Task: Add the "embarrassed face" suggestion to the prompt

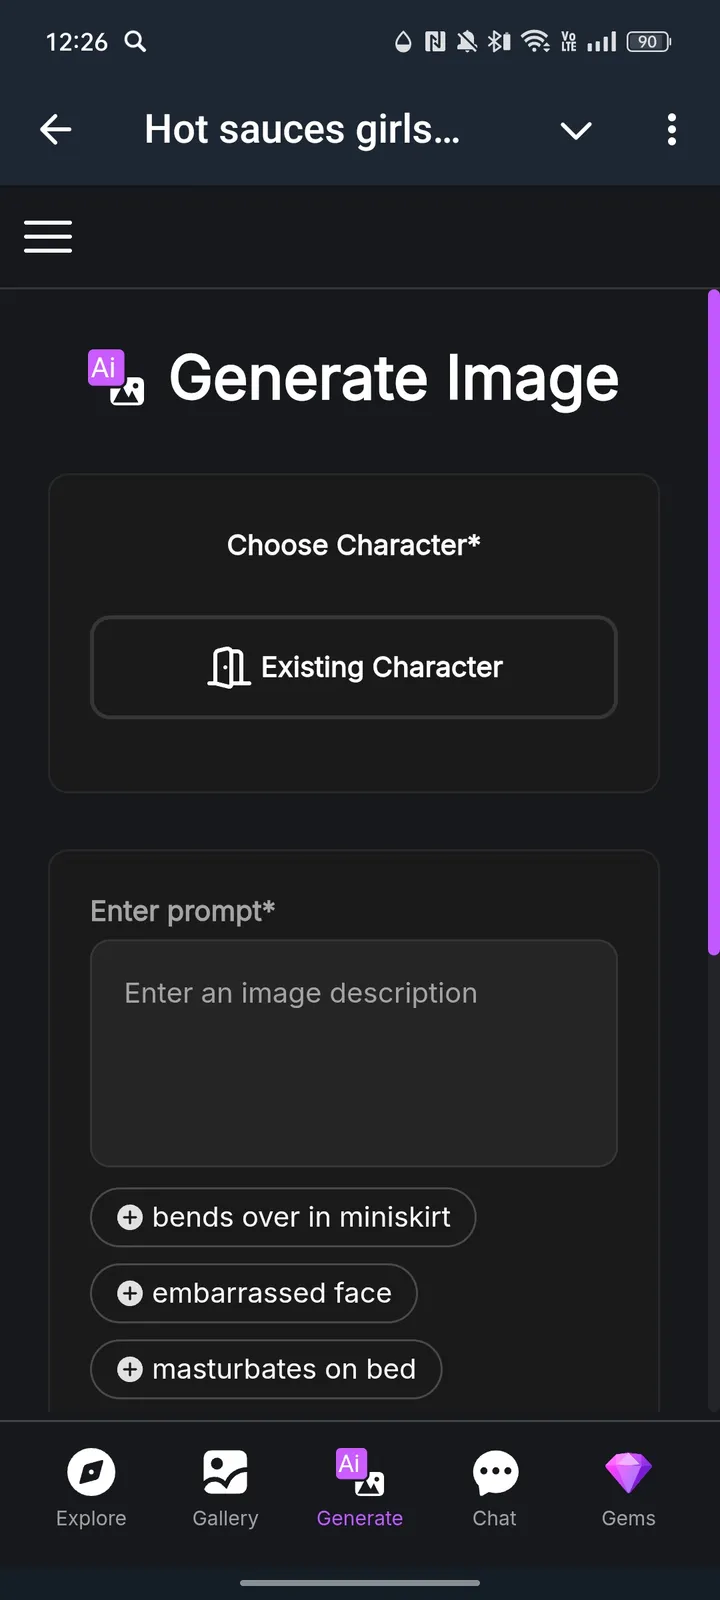Action: point(254,1293)
